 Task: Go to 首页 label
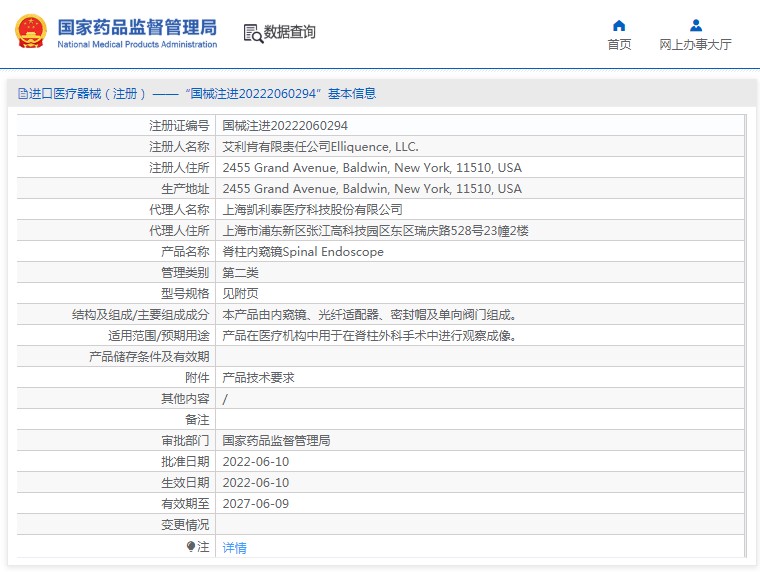619,45
